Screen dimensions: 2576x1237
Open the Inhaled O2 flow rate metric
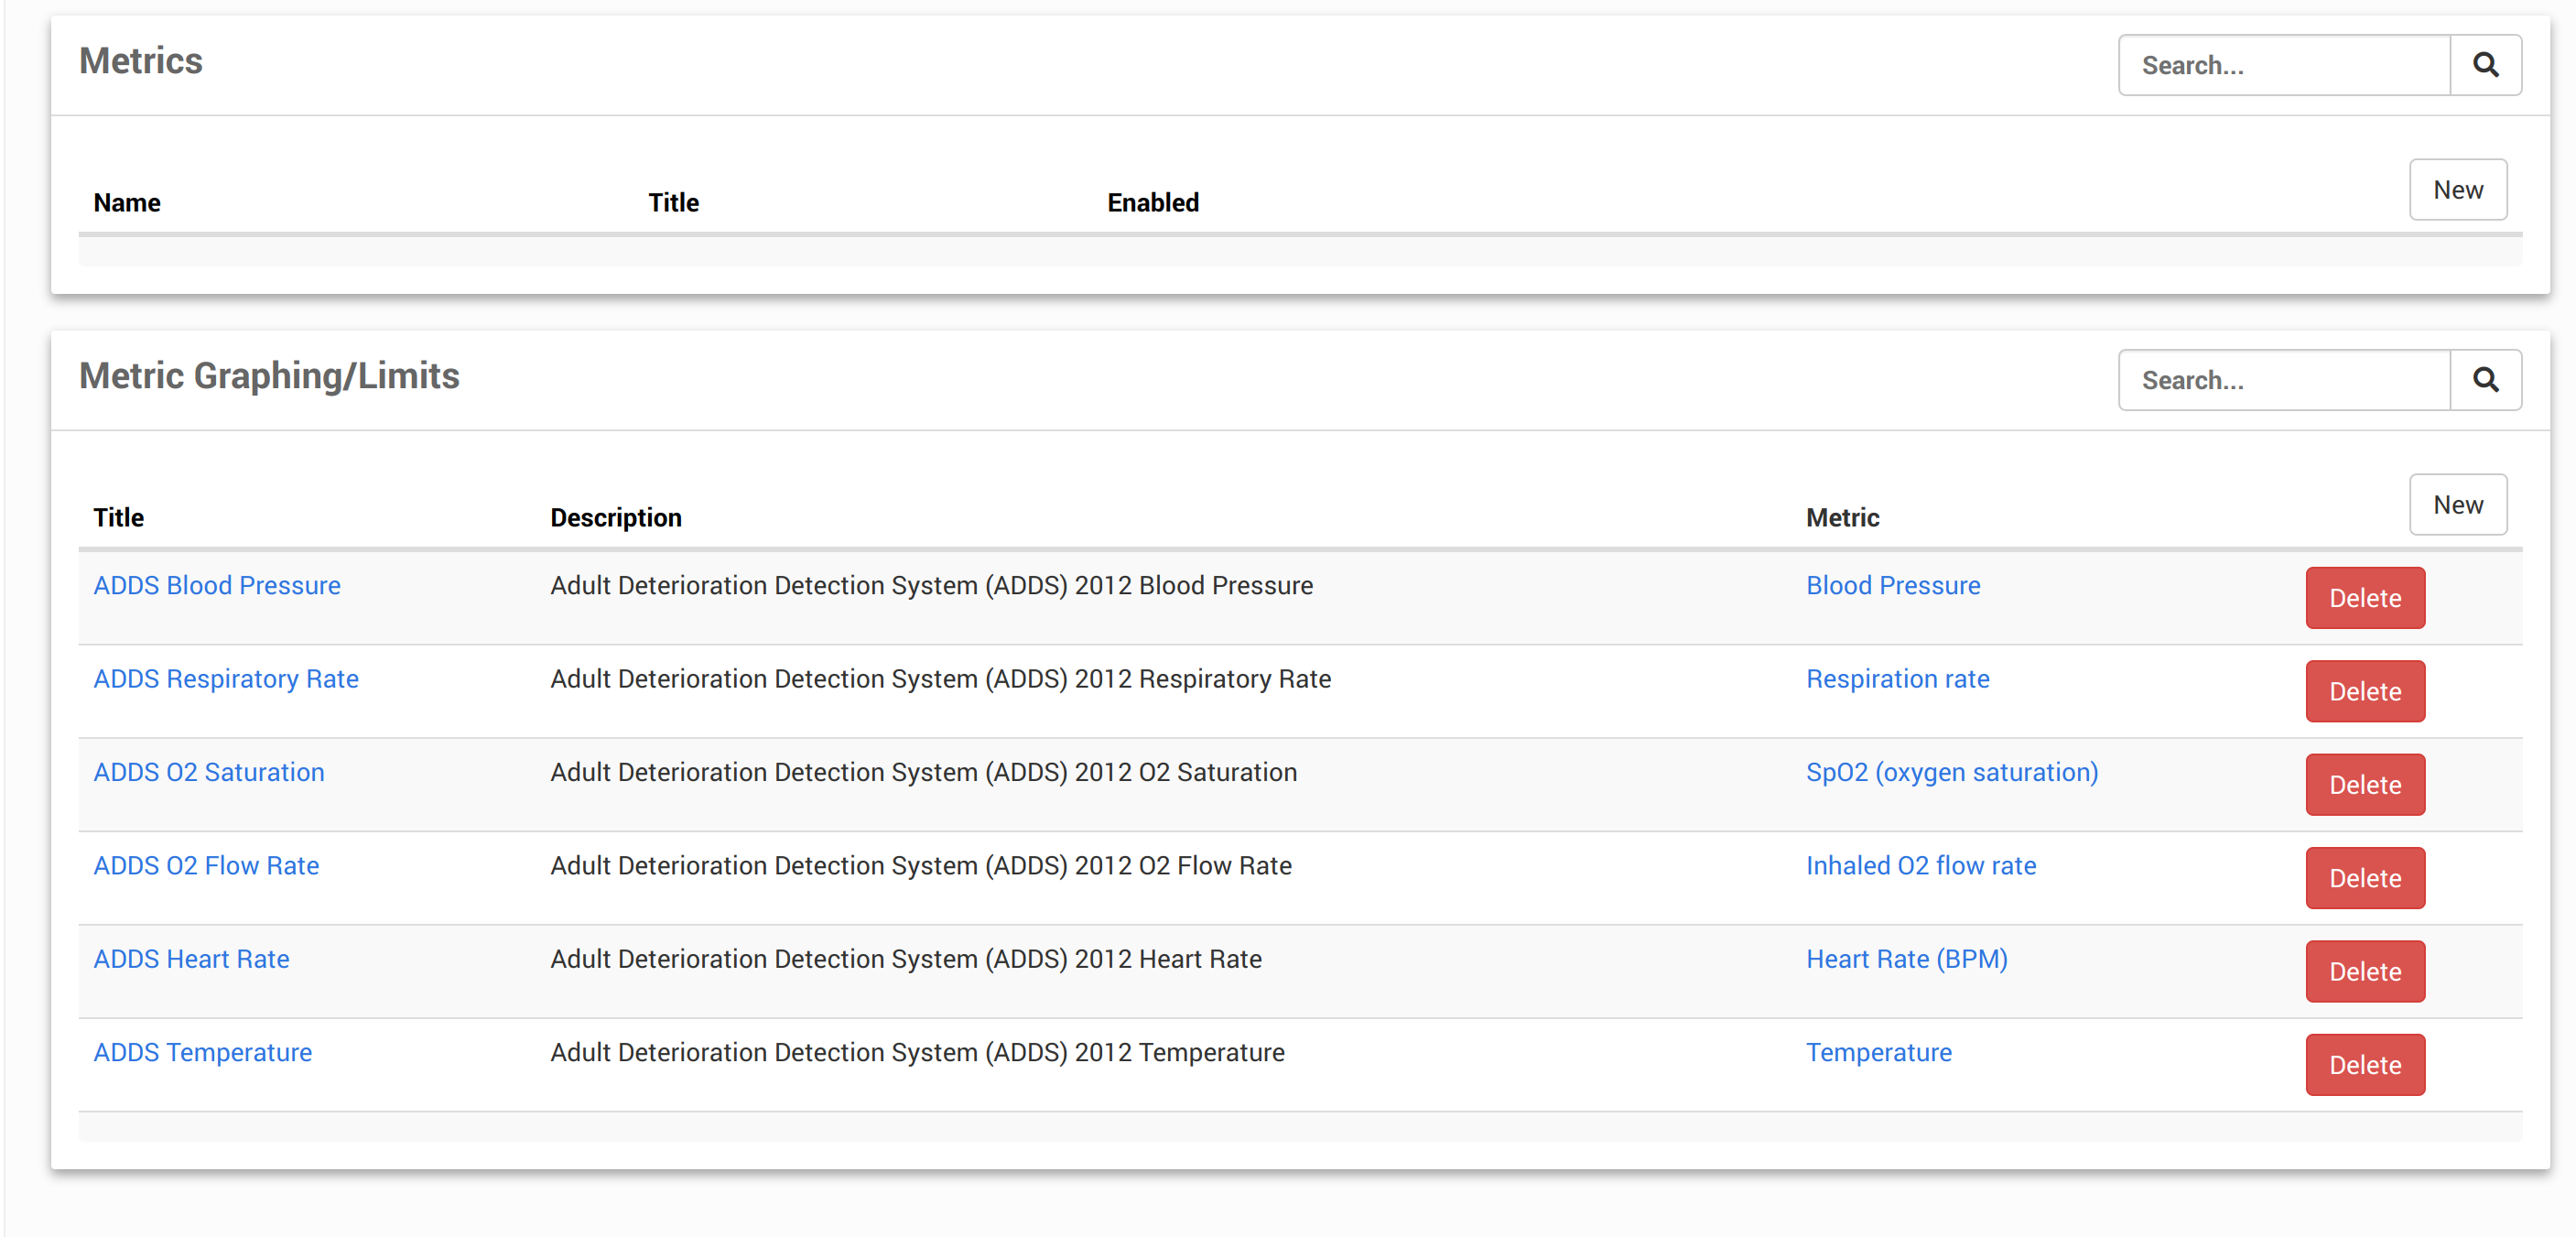point(1920,865)
